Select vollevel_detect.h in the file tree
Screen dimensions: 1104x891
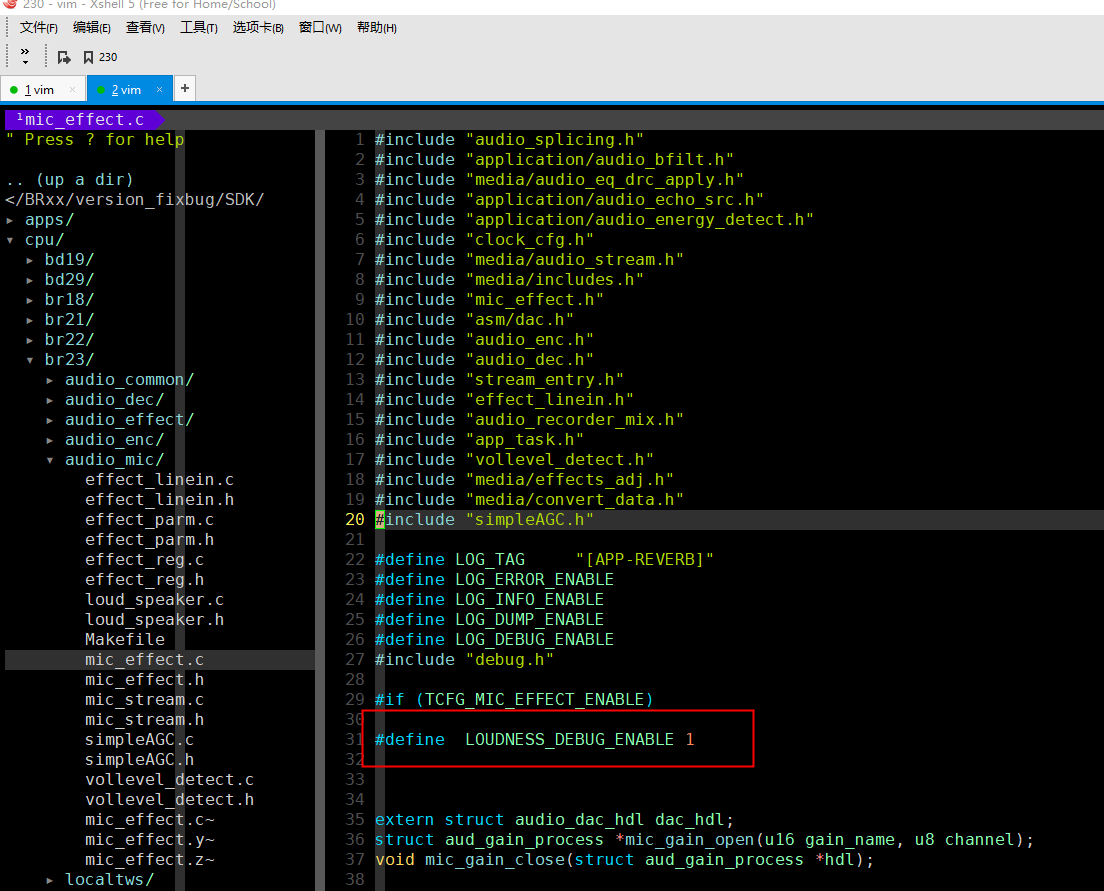(169, 800)
